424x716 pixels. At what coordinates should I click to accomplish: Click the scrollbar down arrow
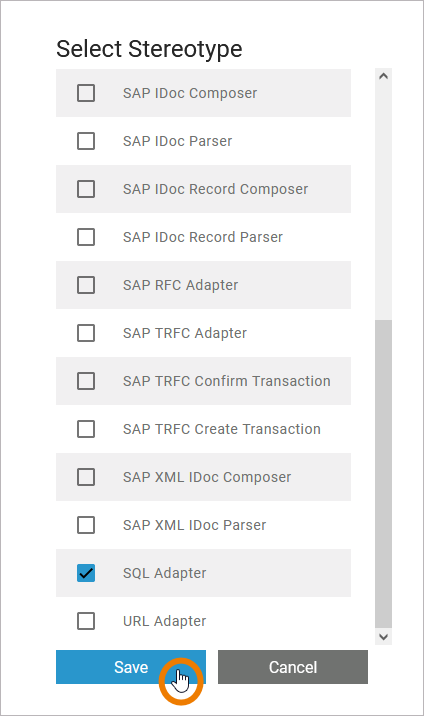pos(383,637)
